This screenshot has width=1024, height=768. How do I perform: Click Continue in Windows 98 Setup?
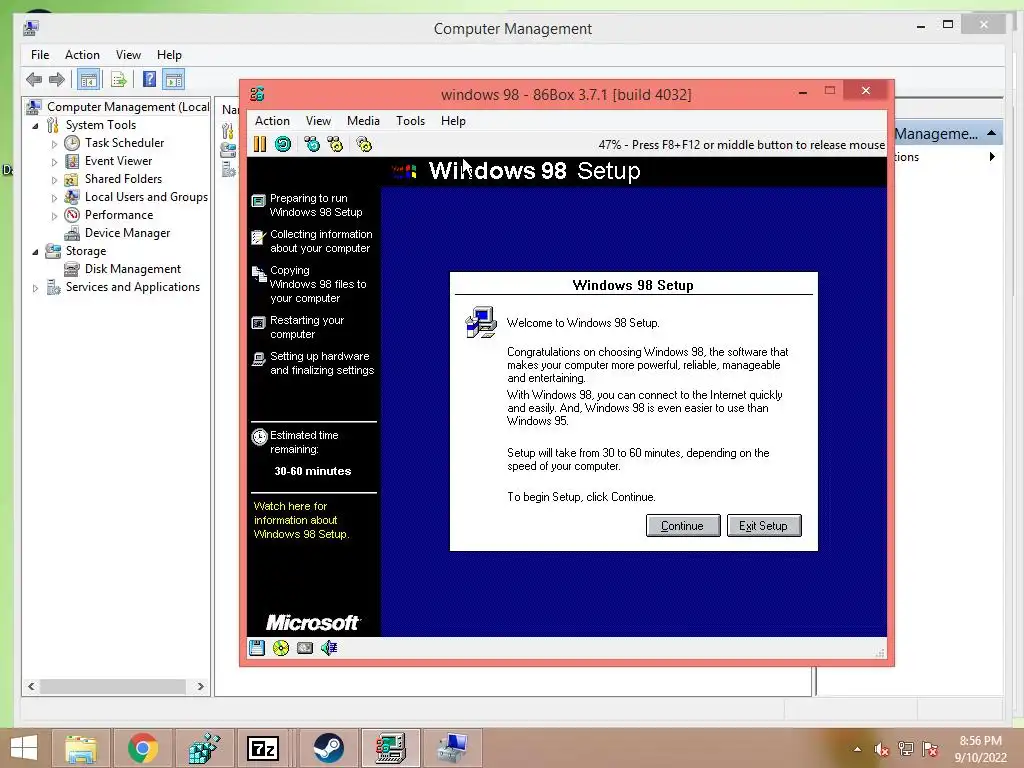pos(683,526)
